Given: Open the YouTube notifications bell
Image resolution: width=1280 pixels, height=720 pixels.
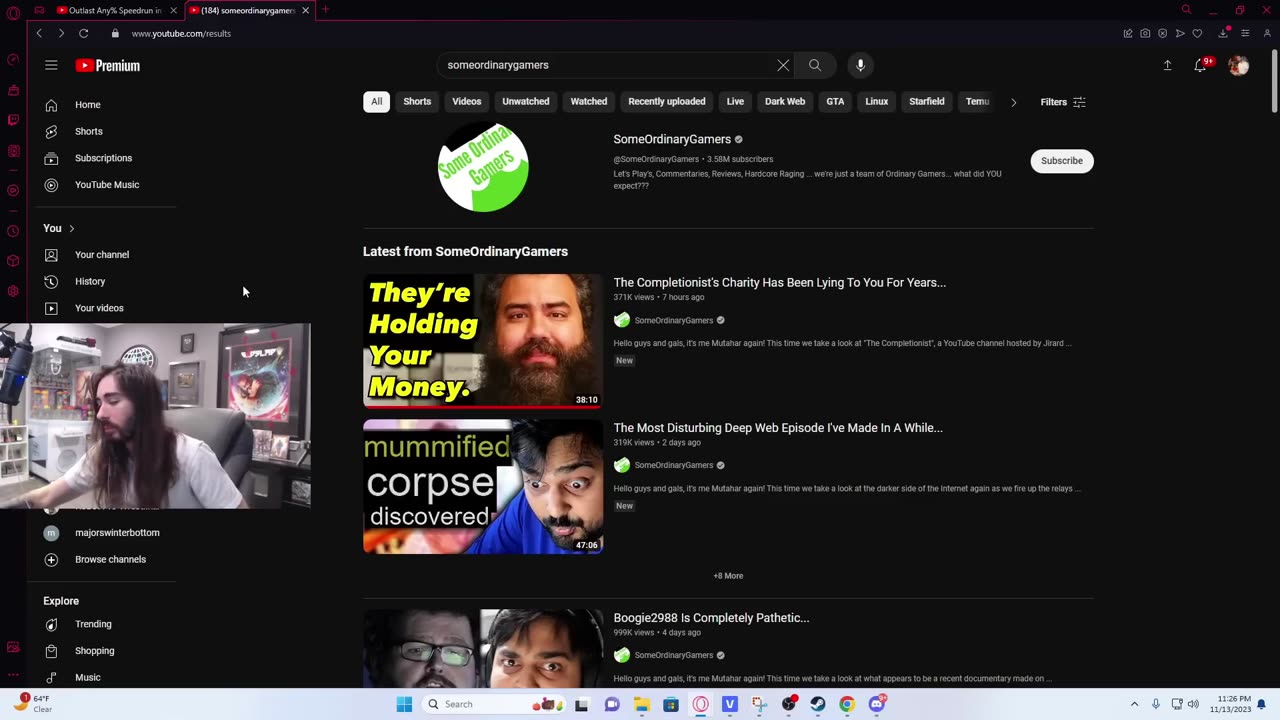Looking at the screenshot, I should click(1200, 65).
